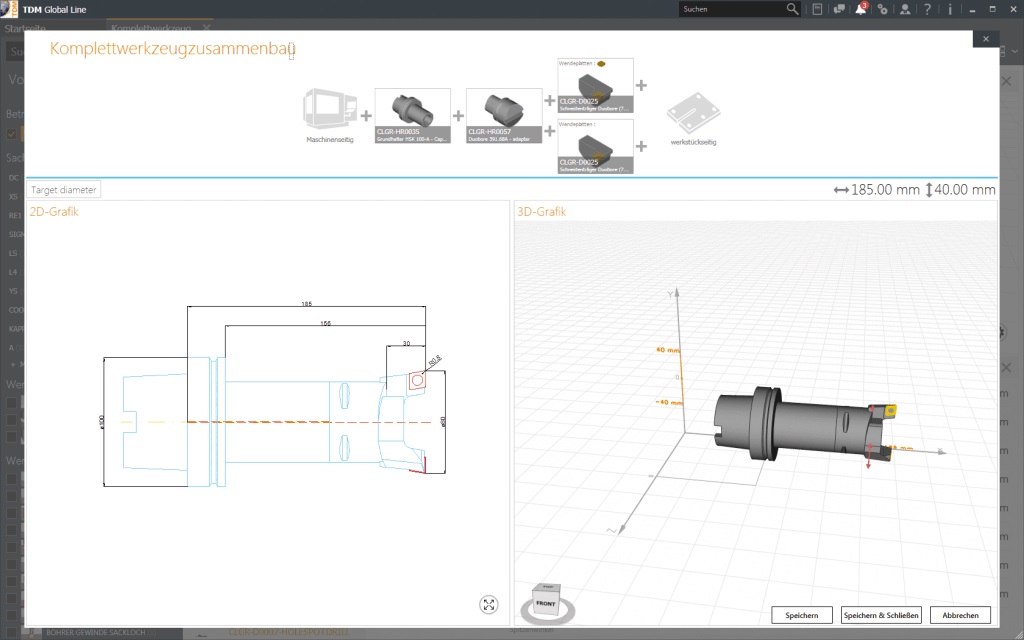The height and width of the screenshot is (640, 1024).
Task: Click plus before the upper CLGR-D0025 tile
Action: [x=550, y=100]
